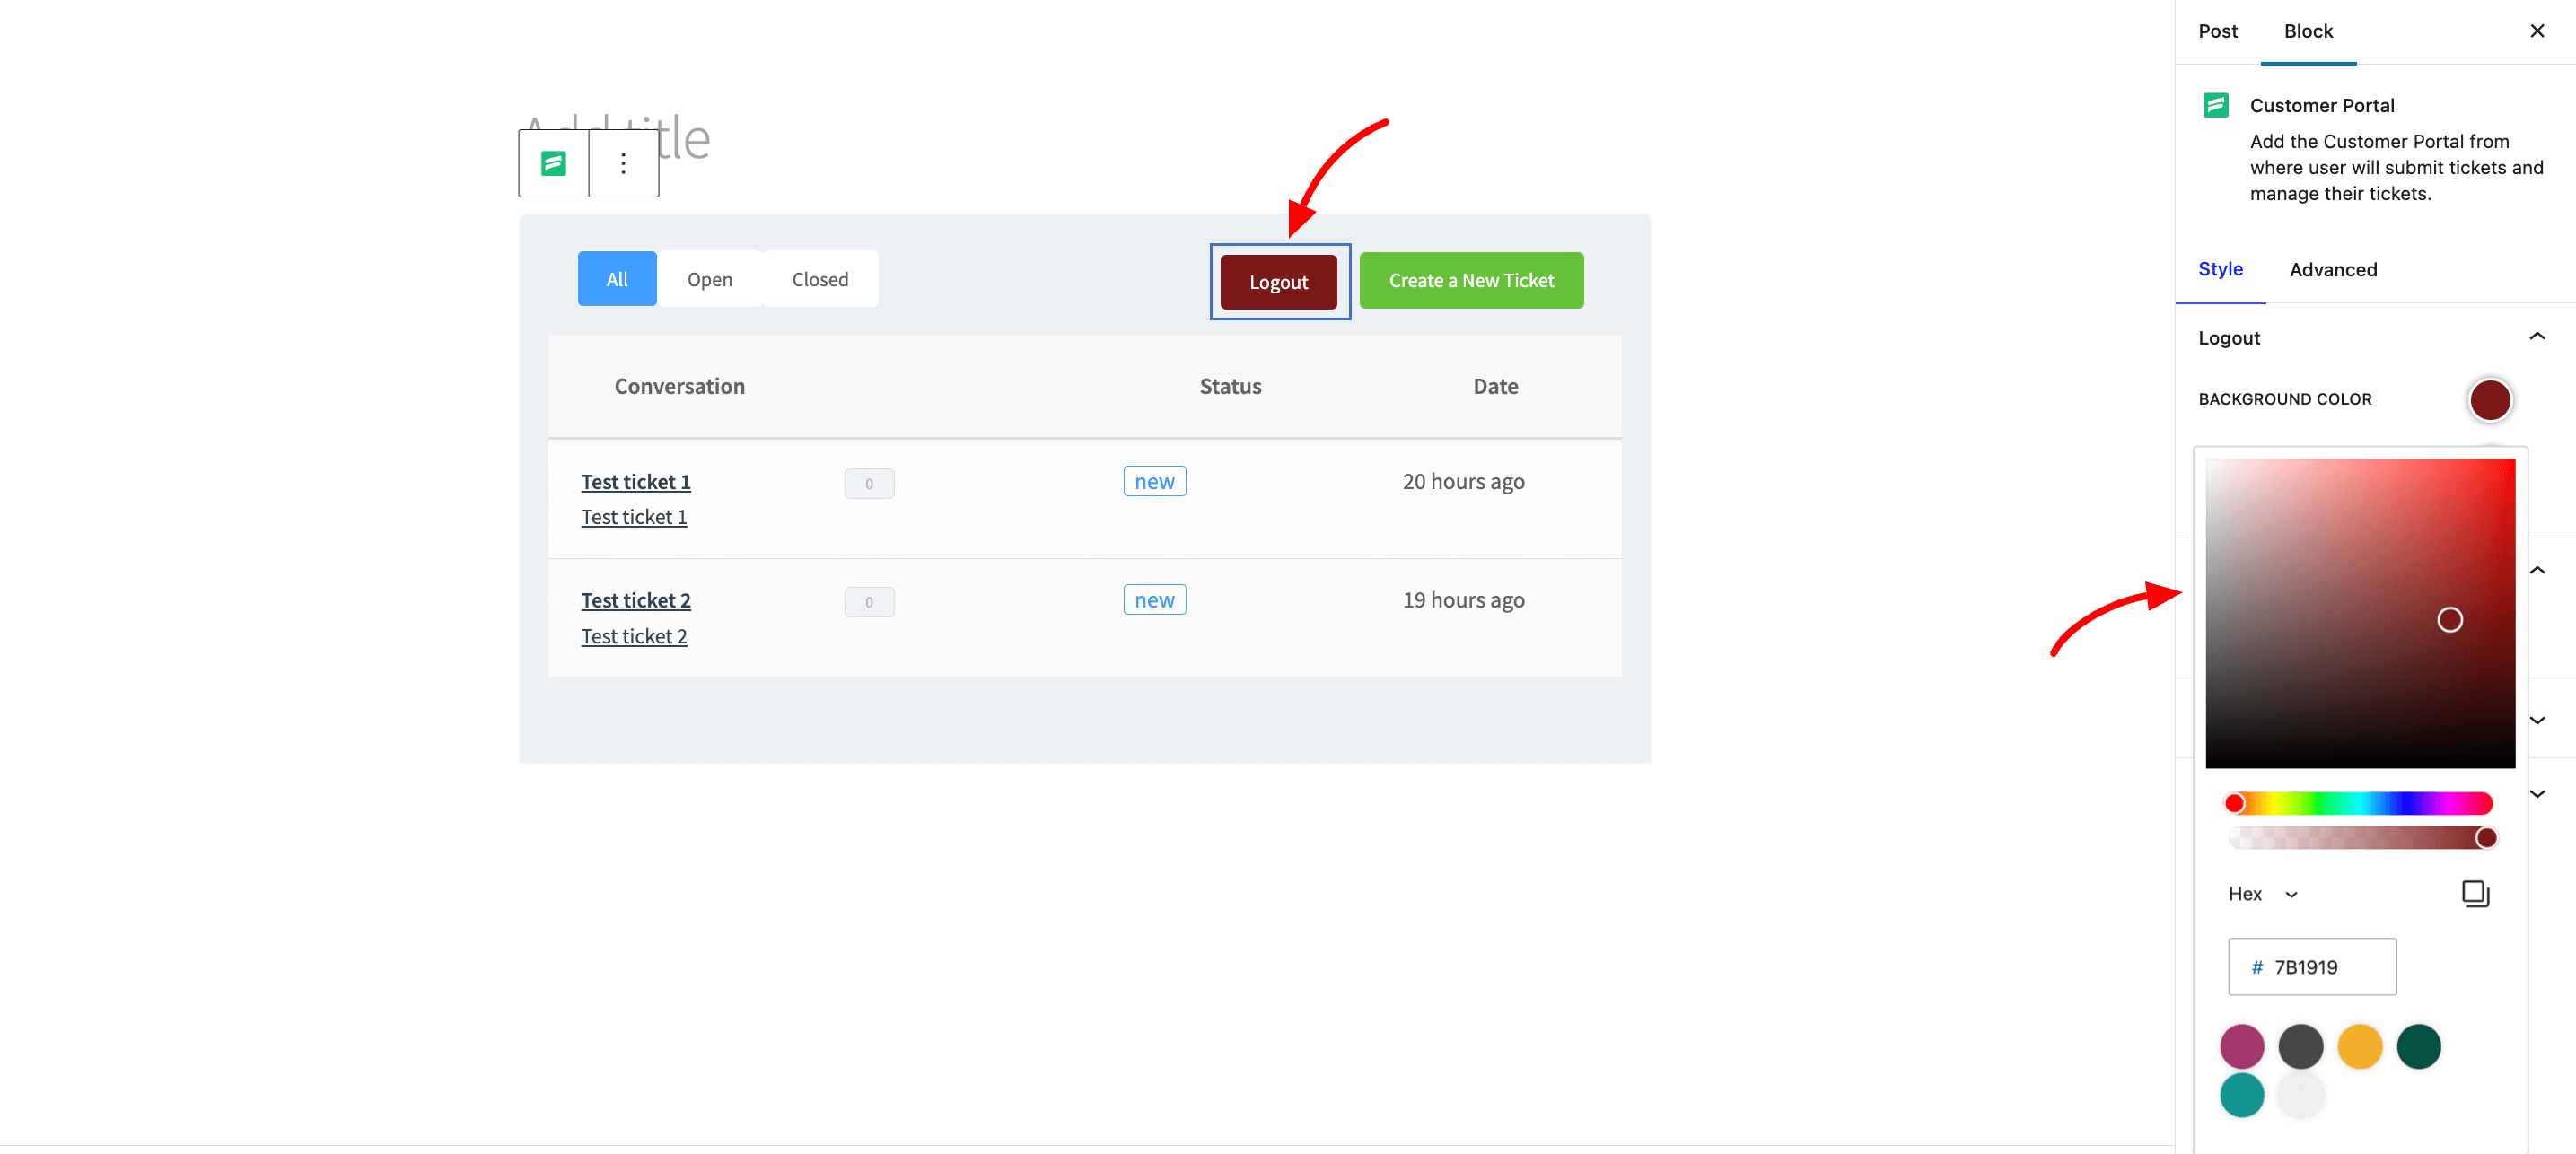This screenshot has width=2576, height=1154.
Task: Click the Customer Portal block icon
Action: (556, 164)
